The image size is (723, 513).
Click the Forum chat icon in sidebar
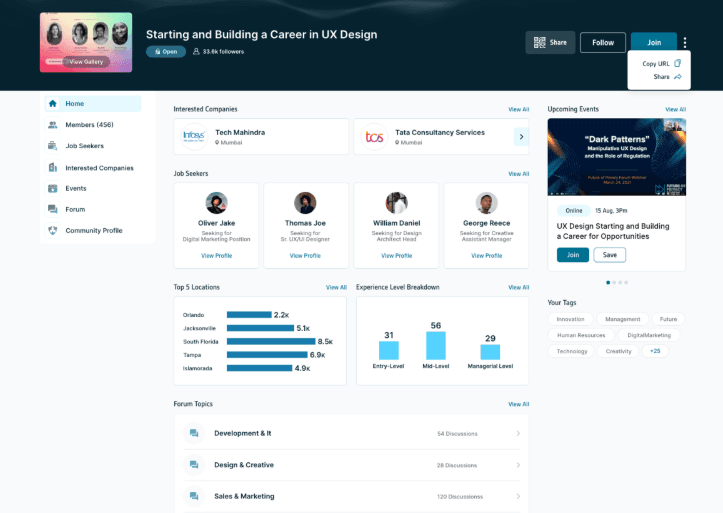[53, 209]
